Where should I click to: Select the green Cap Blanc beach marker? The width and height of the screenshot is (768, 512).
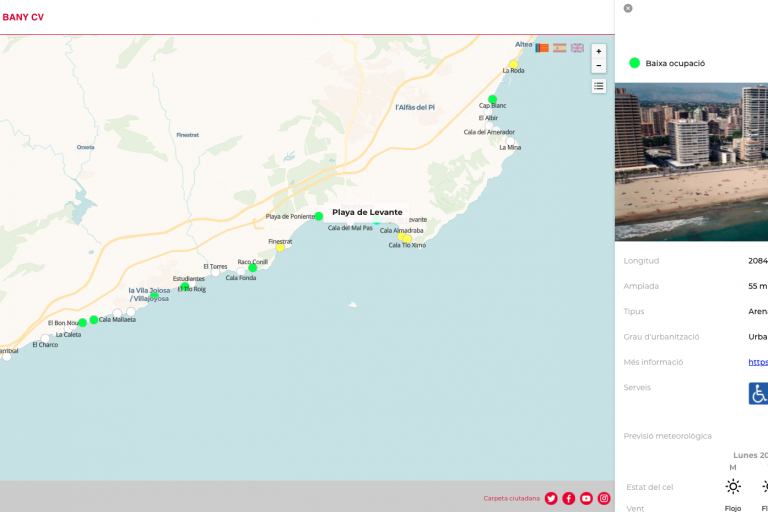(x=492, y=99)
